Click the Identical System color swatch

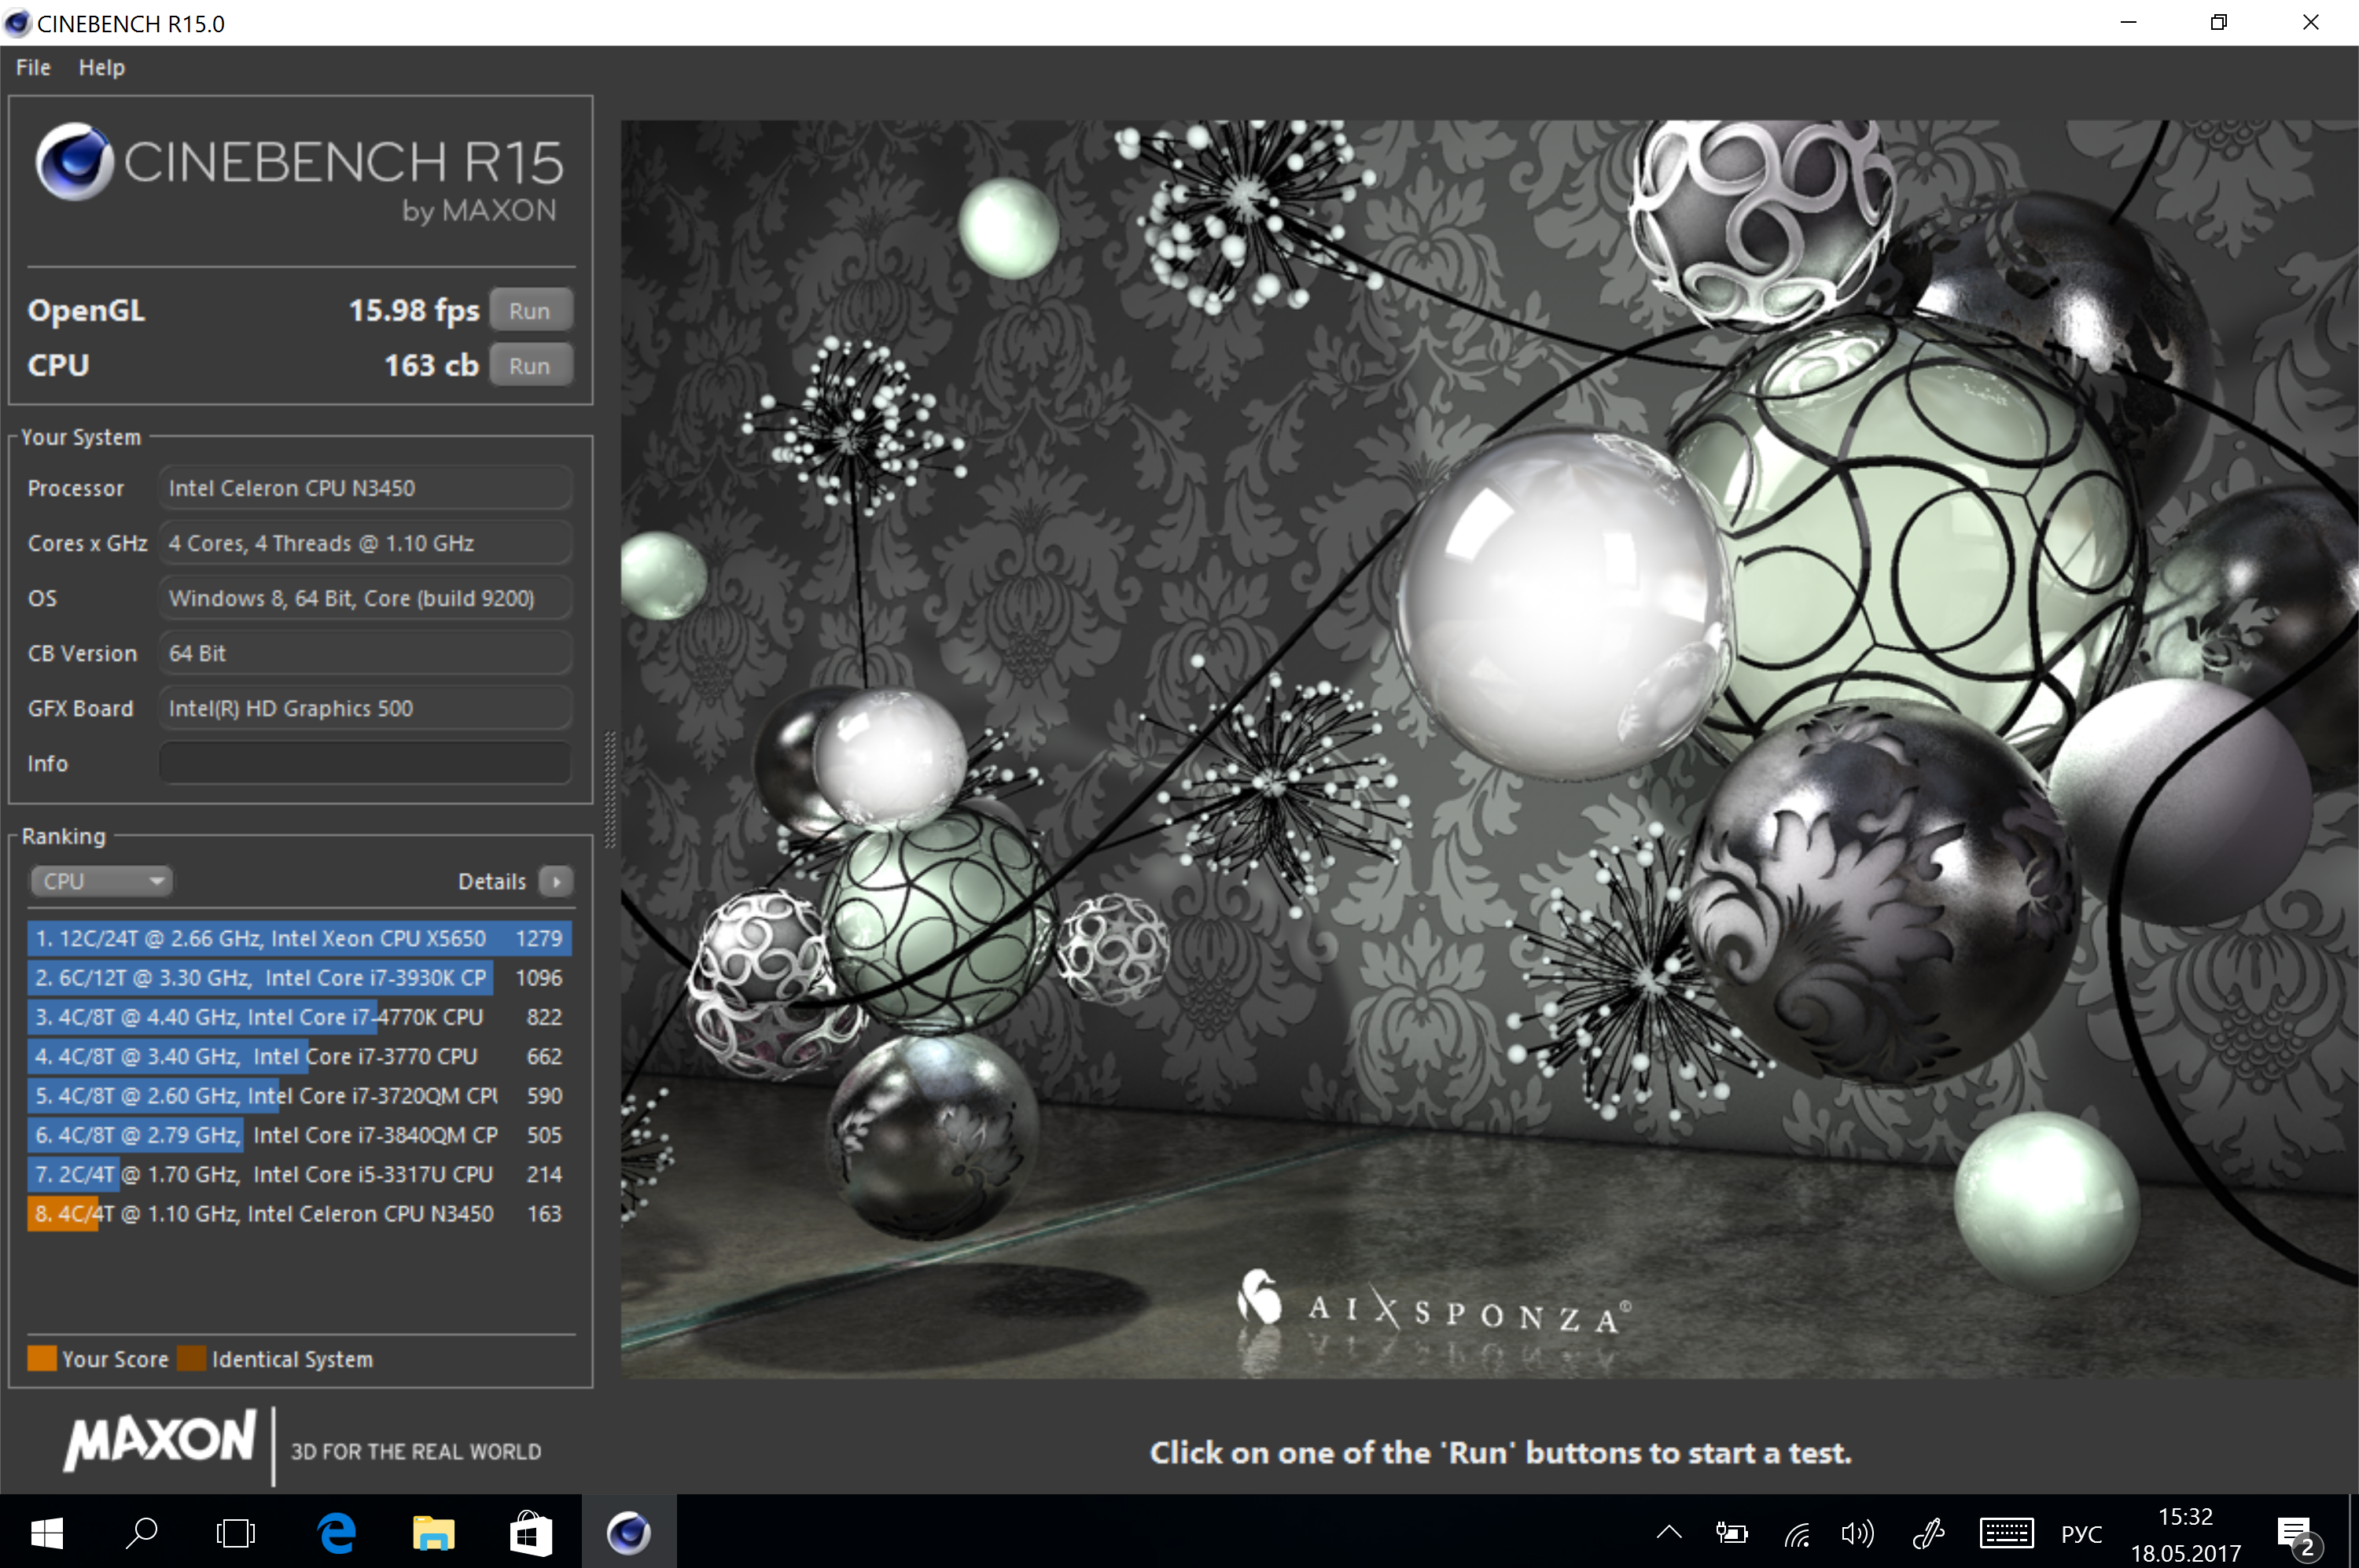pos(192,1358)
